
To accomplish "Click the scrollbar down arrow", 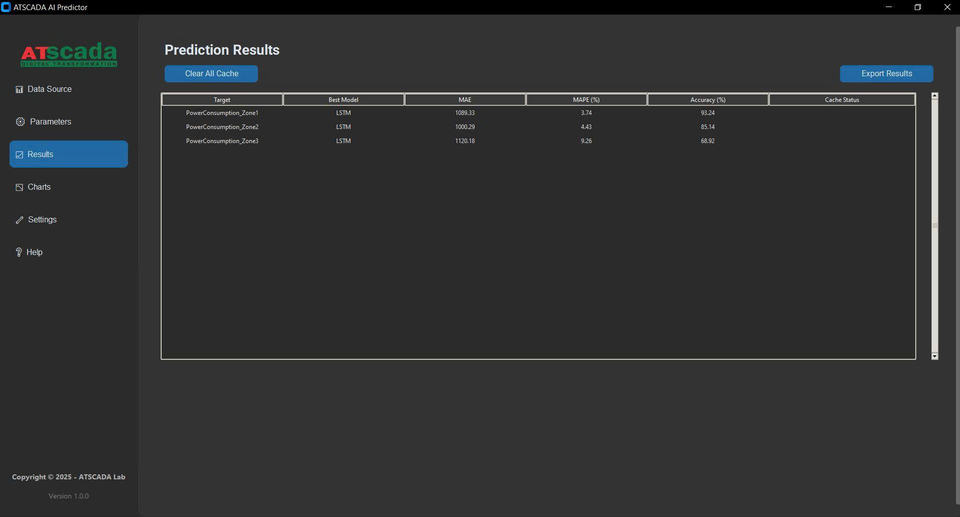I will point(935,356).
